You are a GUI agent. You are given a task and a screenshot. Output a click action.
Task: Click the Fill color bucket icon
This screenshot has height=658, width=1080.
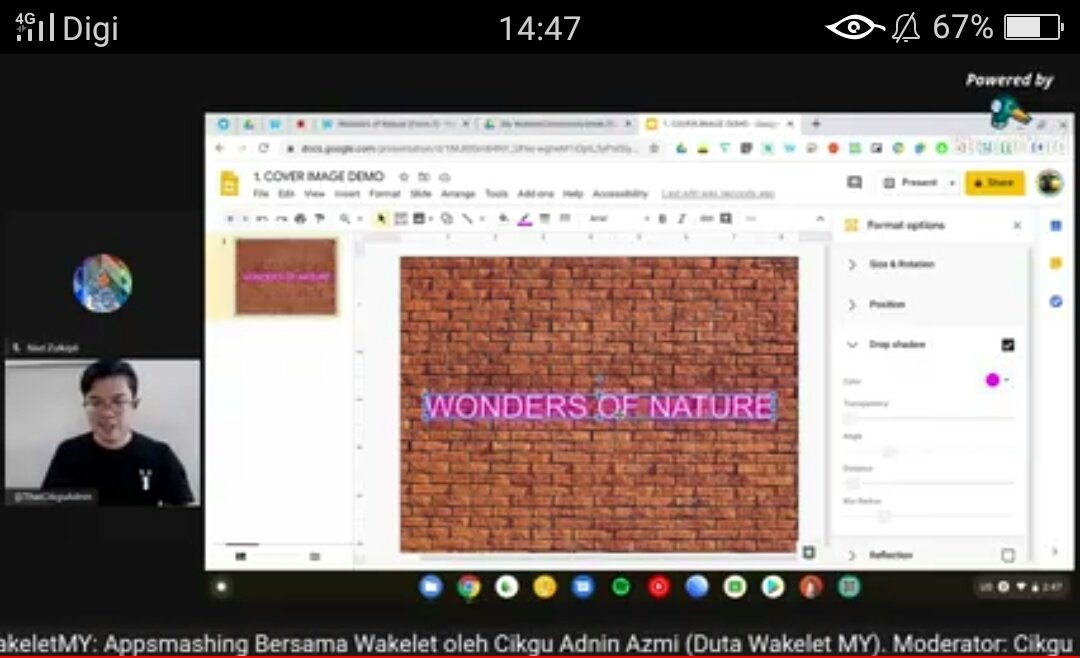[x=504, y=218]
